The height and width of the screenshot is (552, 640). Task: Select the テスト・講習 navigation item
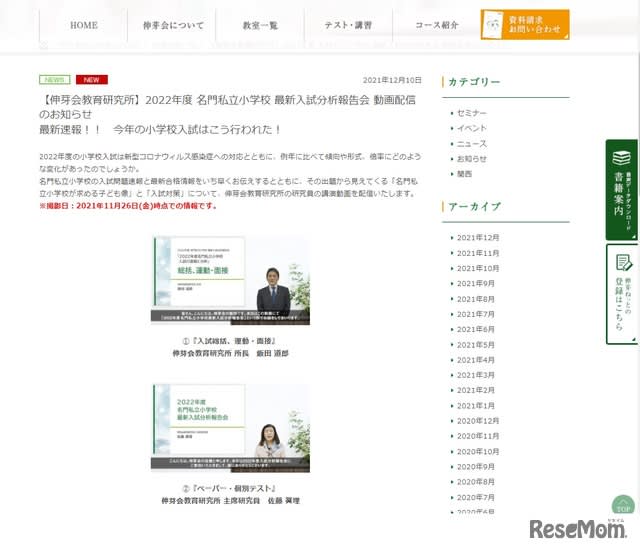348,25
